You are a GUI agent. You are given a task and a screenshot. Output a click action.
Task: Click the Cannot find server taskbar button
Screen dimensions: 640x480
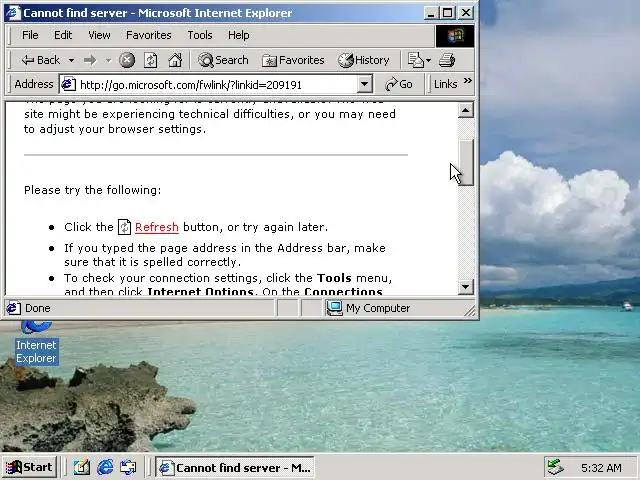click(x=235, y=467)
